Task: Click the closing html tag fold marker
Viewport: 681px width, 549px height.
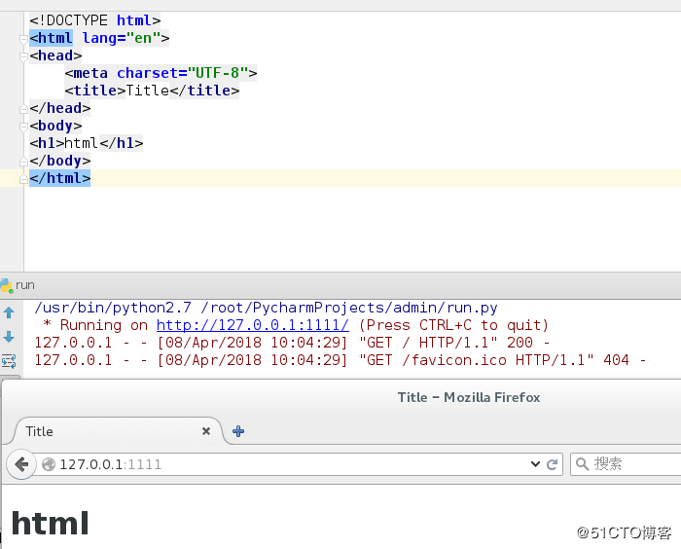Action: click(x=23, y=179)
